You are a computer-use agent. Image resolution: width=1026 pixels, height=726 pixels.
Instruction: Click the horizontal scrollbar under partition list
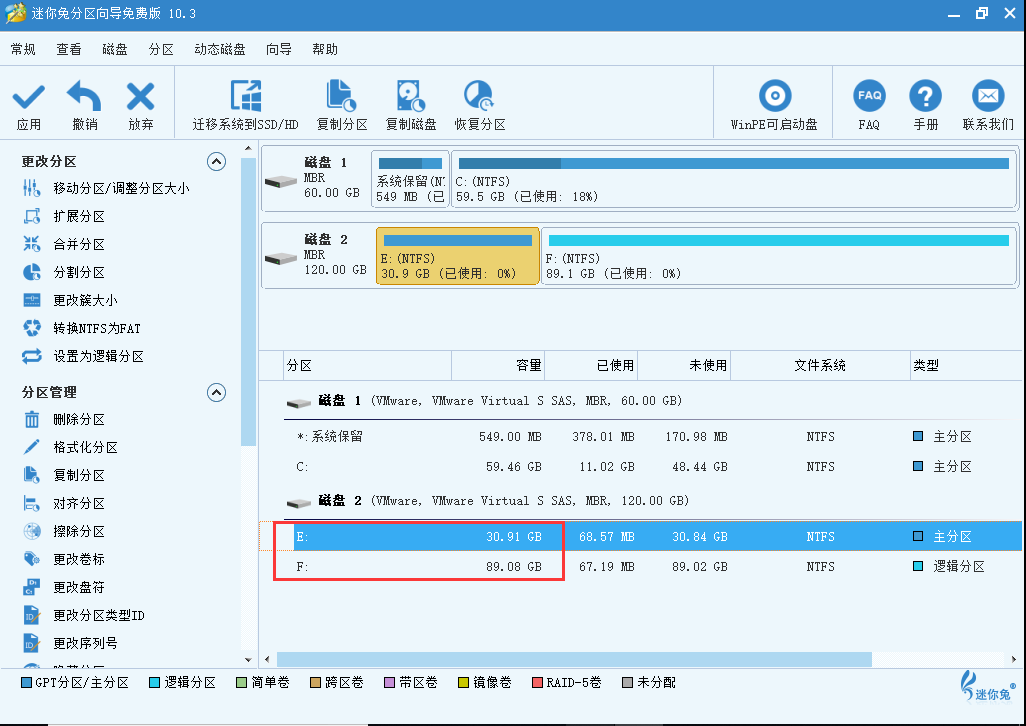(x=575, y=659)
